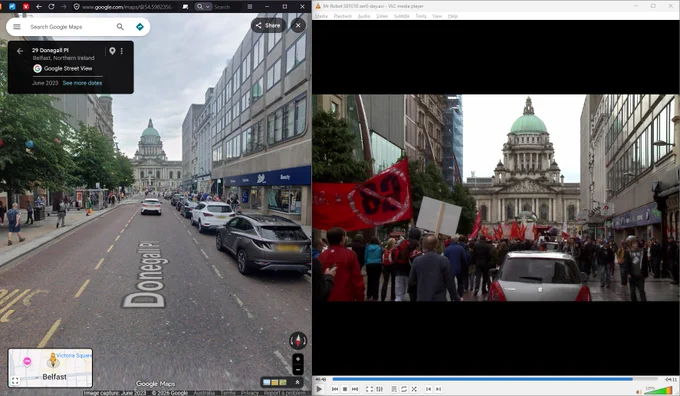Screen dimensions: 680x396
Task: Expand the imagery strip with the chevron
Action: point(298,382)
